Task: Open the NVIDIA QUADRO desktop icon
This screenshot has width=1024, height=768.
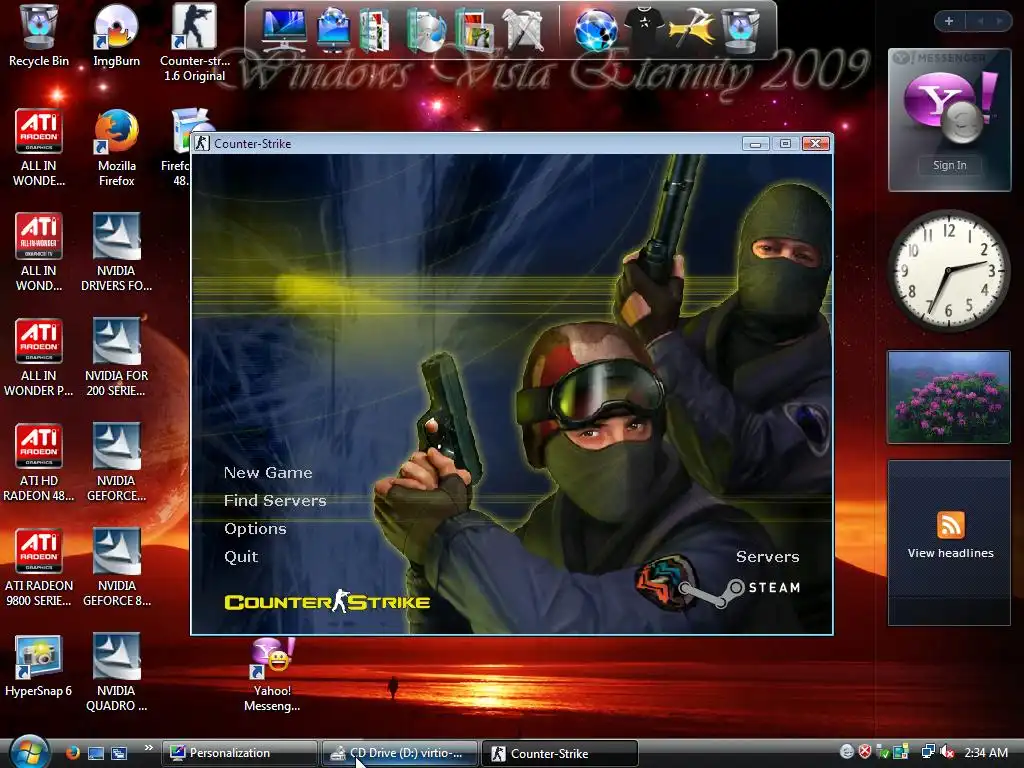Action: (x=116, y=673)
